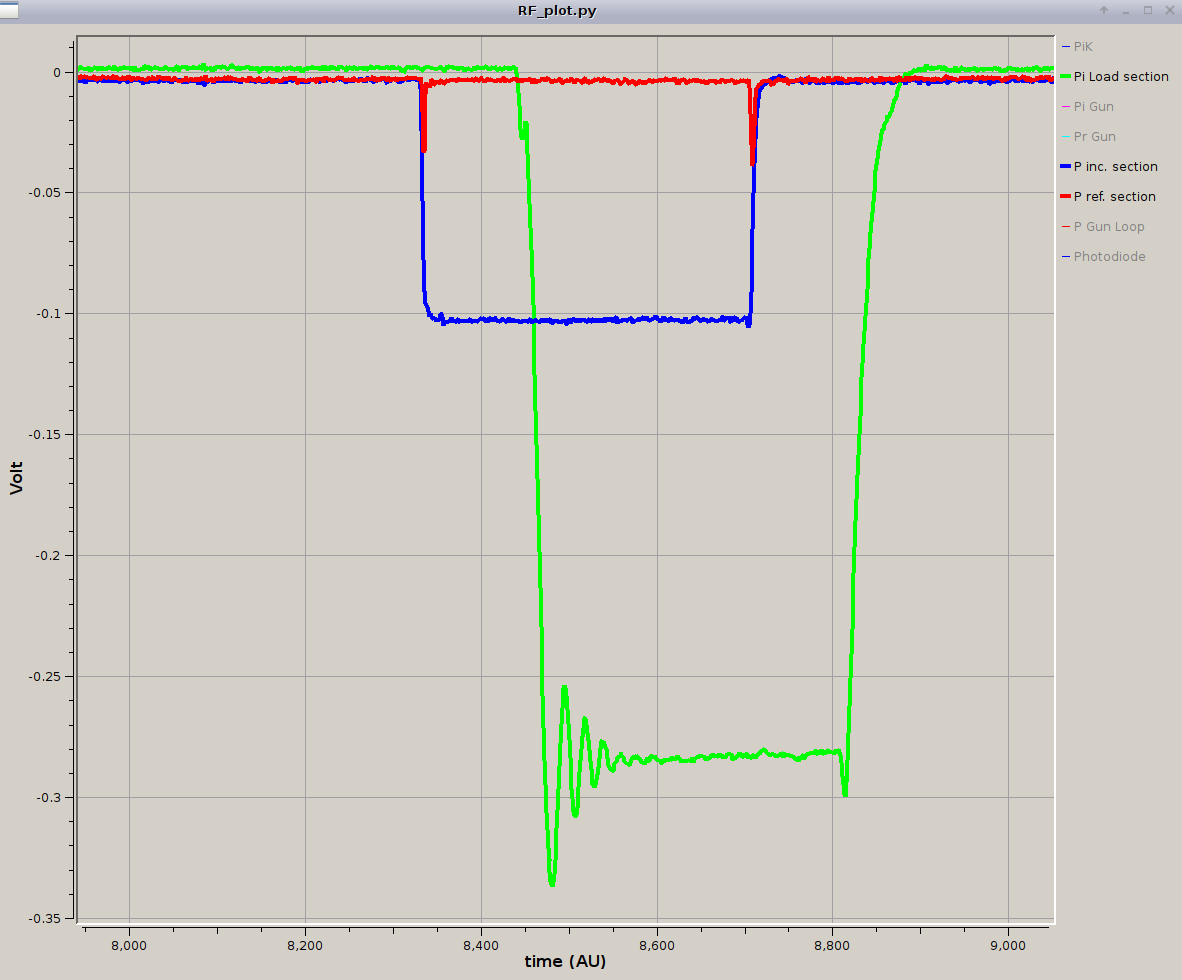Image resolution: width=1182 pixels, height=980 pixels.
Task: Show the PiK curve from the legend
Action: tap(1082, 47)
